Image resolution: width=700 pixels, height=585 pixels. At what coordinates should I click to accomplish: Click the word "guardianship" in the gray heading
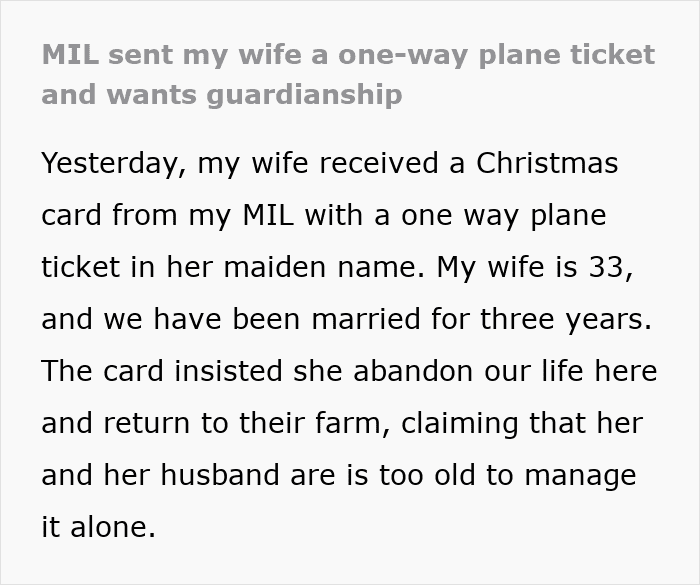point(304,95)
